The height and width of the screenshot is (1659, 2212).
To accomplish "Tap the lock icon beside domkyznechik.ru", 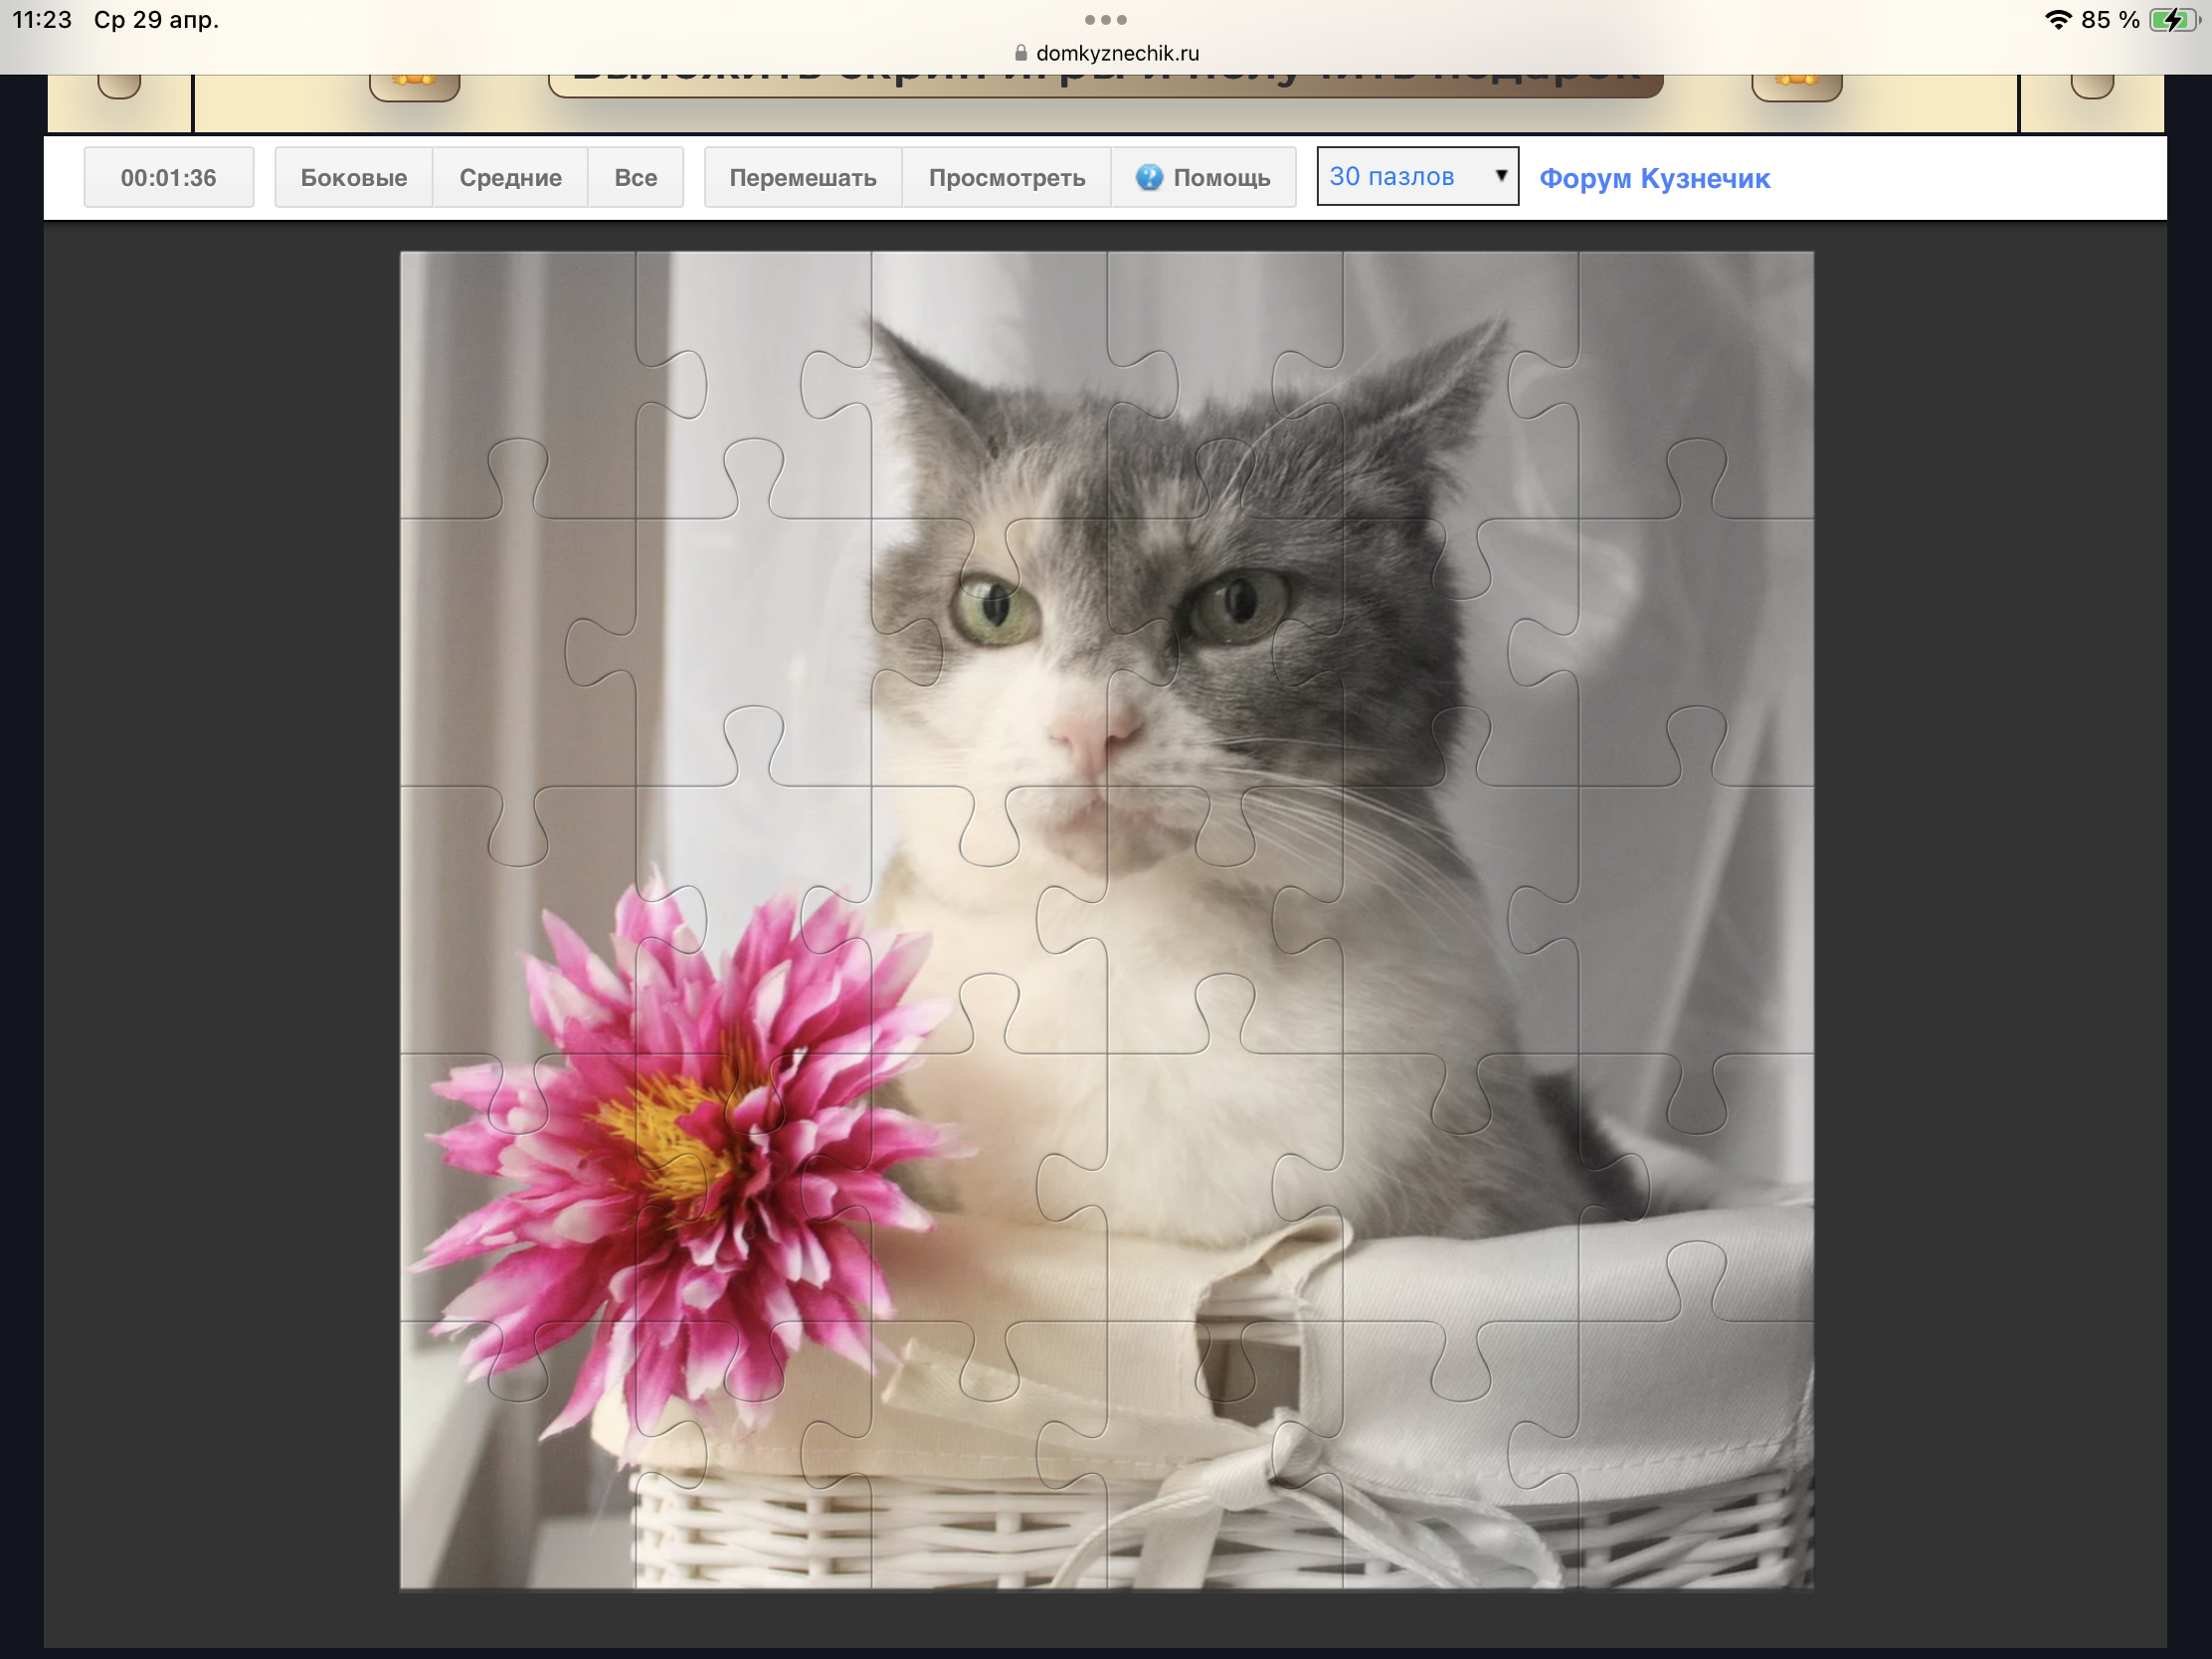I will [x=1020, y=53].
